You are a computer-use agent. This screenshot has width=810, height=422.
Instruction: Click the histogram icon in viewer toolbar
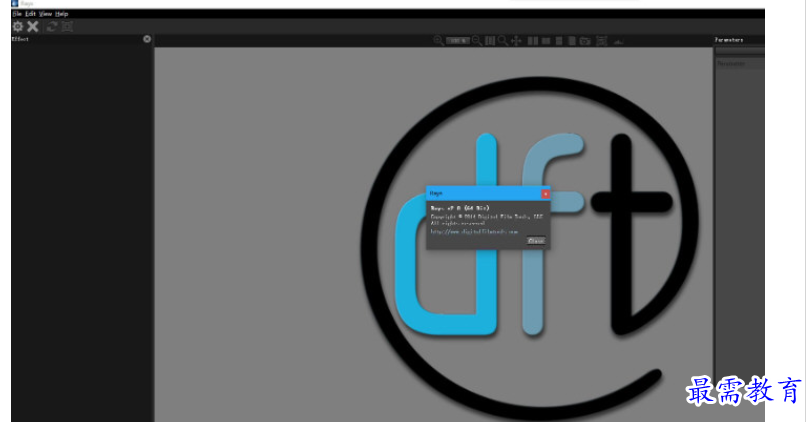(618, 41)
